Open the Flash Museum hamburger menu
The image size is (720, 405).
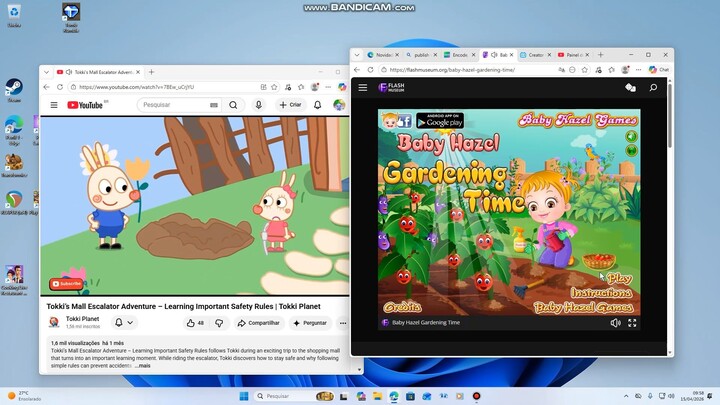click(x=363, y=88)
